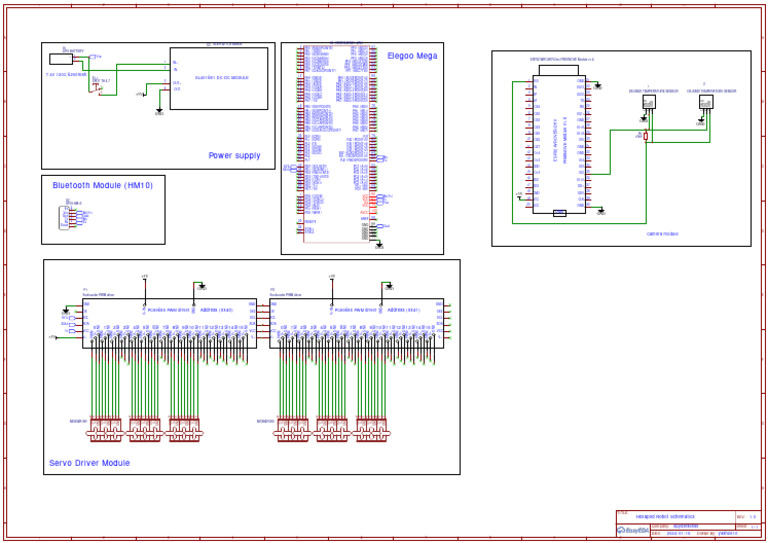Click the schematic title field in title block
This screenshot has width=768, height=543.
[x=665, y=517]
